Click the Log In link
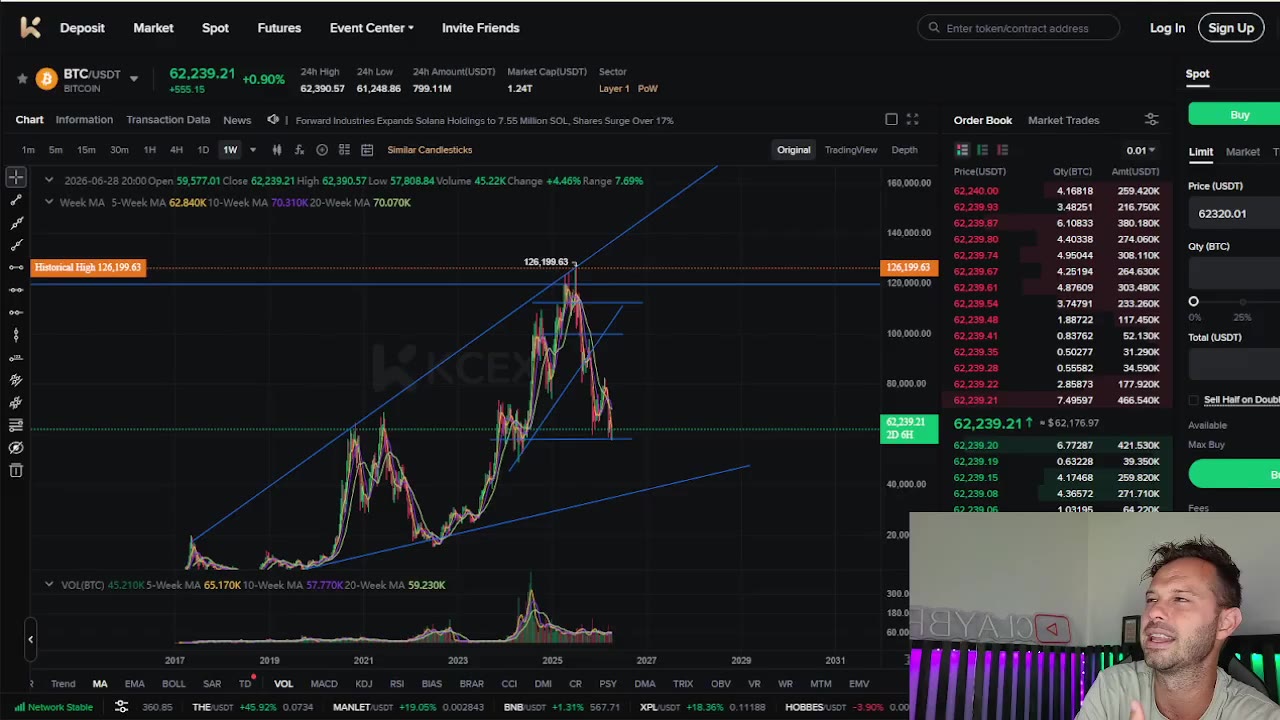This screenshot has width=1280, height=720. point(1167,28)
